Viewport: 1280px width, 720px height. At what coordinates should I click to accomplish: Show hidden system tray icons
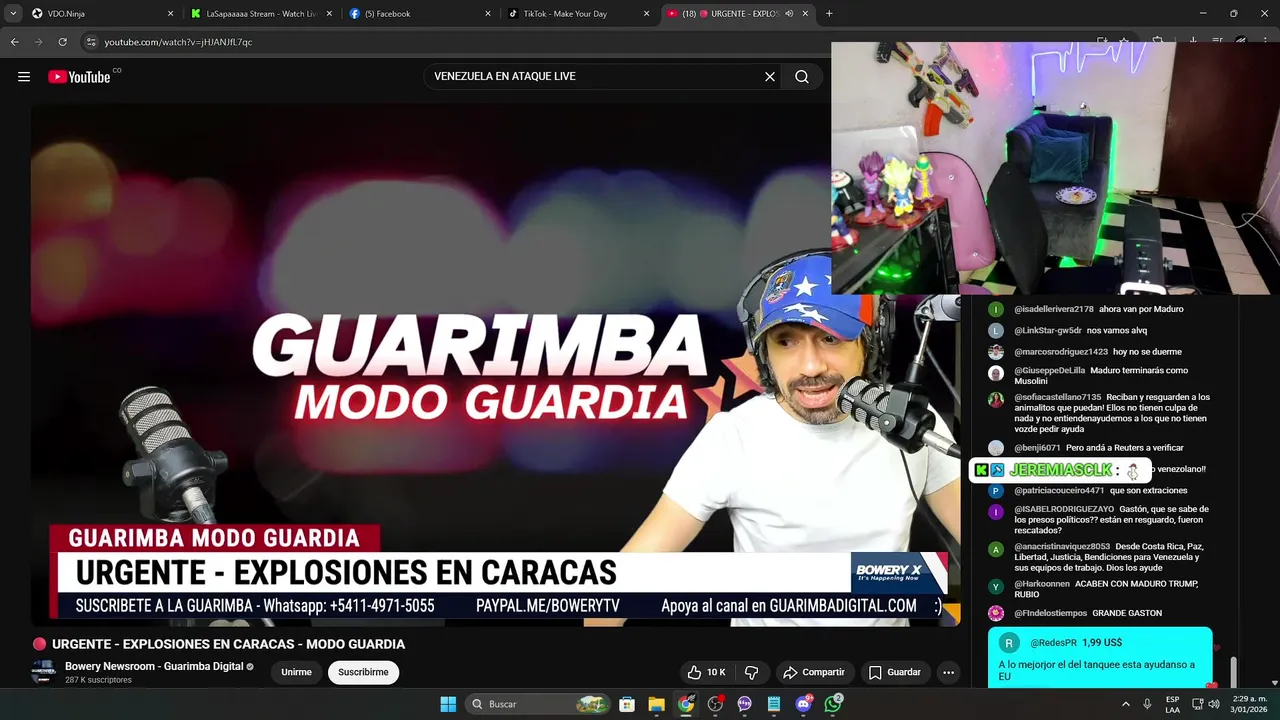[1125, 704]
